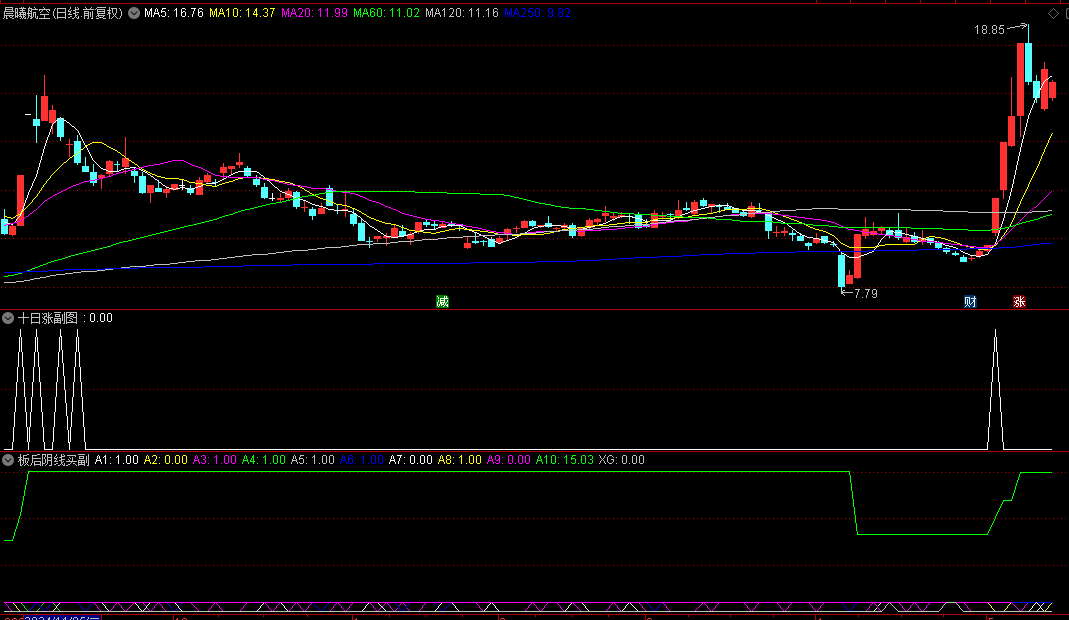Screen dimensions: 1069x620
Task: Select the green MA60: 11.02 label
Action: pyautogui.click(x=387, y=13)
